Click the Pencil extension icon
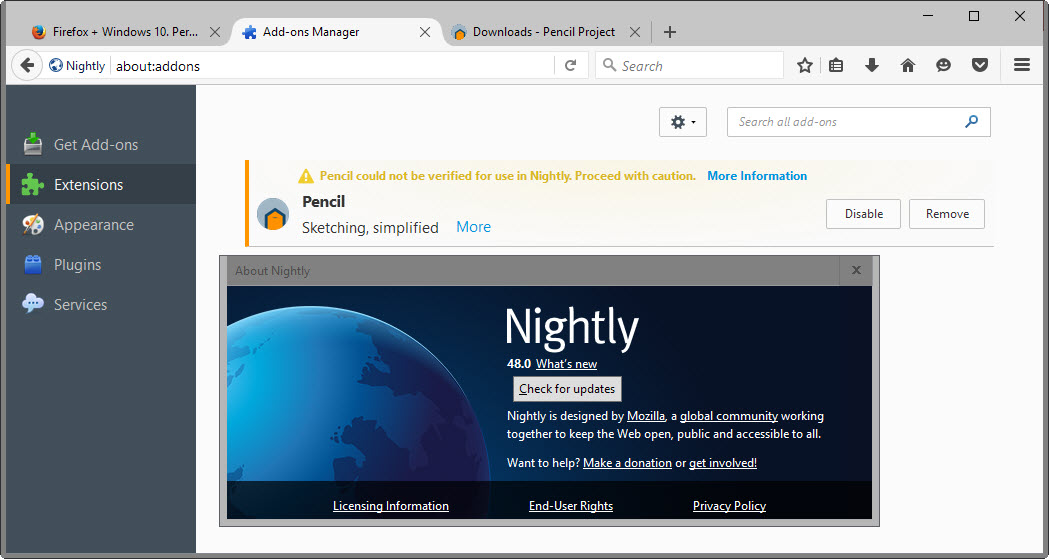 point(273,214)
